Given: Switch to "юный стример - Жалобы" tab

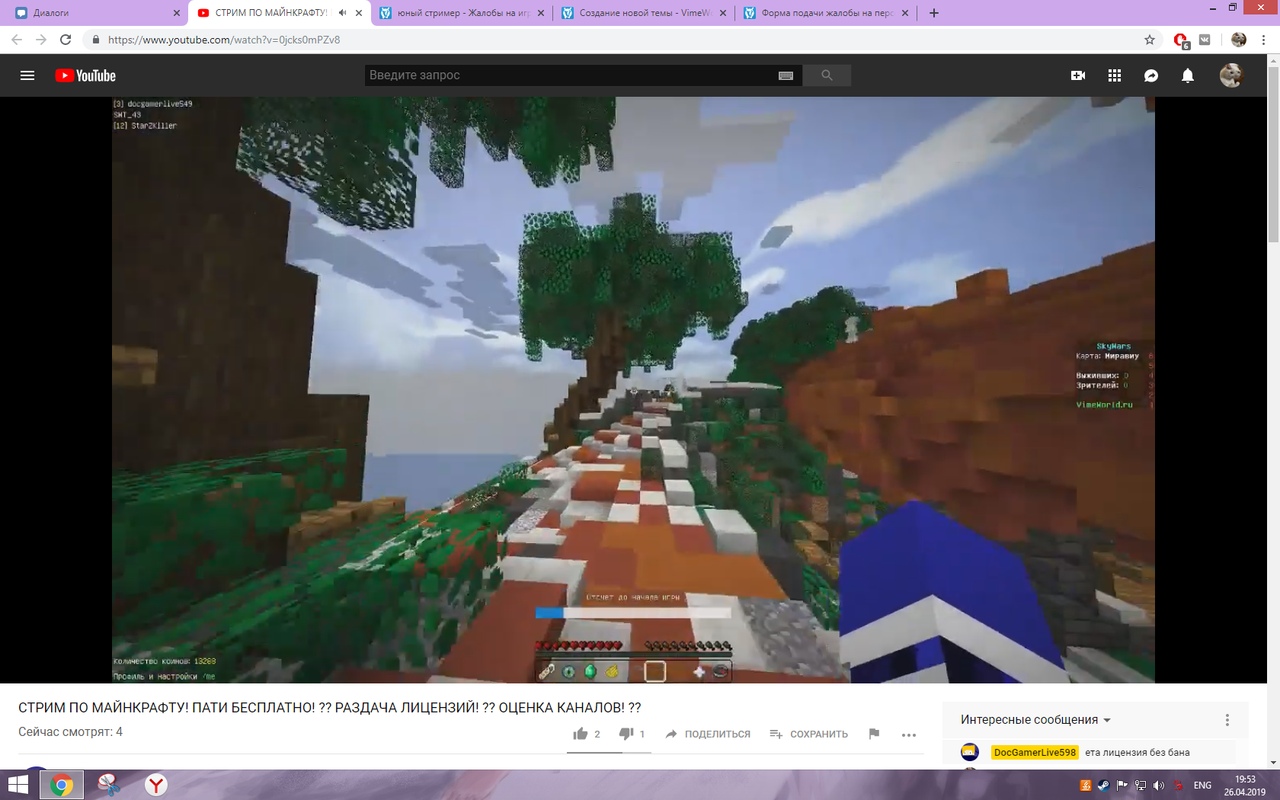Looking at the screenshot, I should 461,13.
